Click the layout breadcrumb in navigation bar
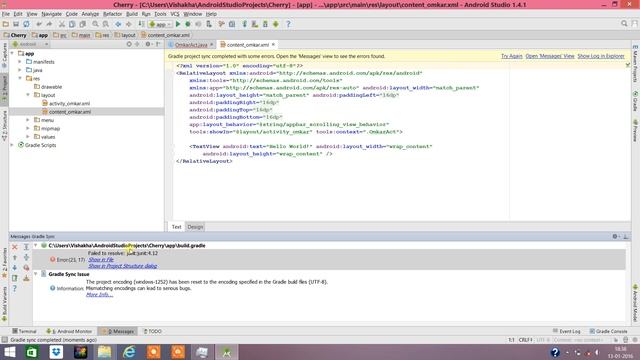Screen dimensions: 640x360 click(x=125, y=35)
